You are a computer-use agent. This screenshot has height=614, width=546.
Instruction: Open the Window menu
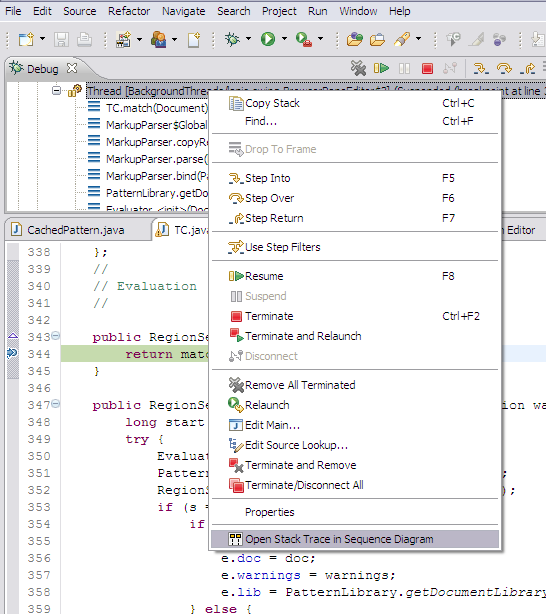(x=358, y=11)
